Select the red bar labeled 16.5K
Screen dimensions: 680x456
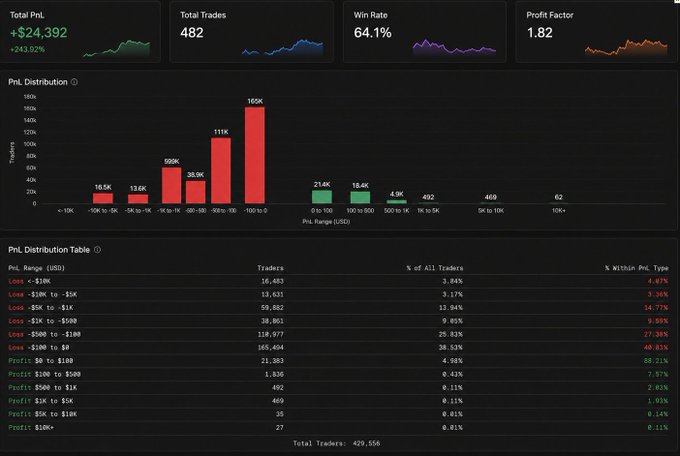tap(103, 198)
